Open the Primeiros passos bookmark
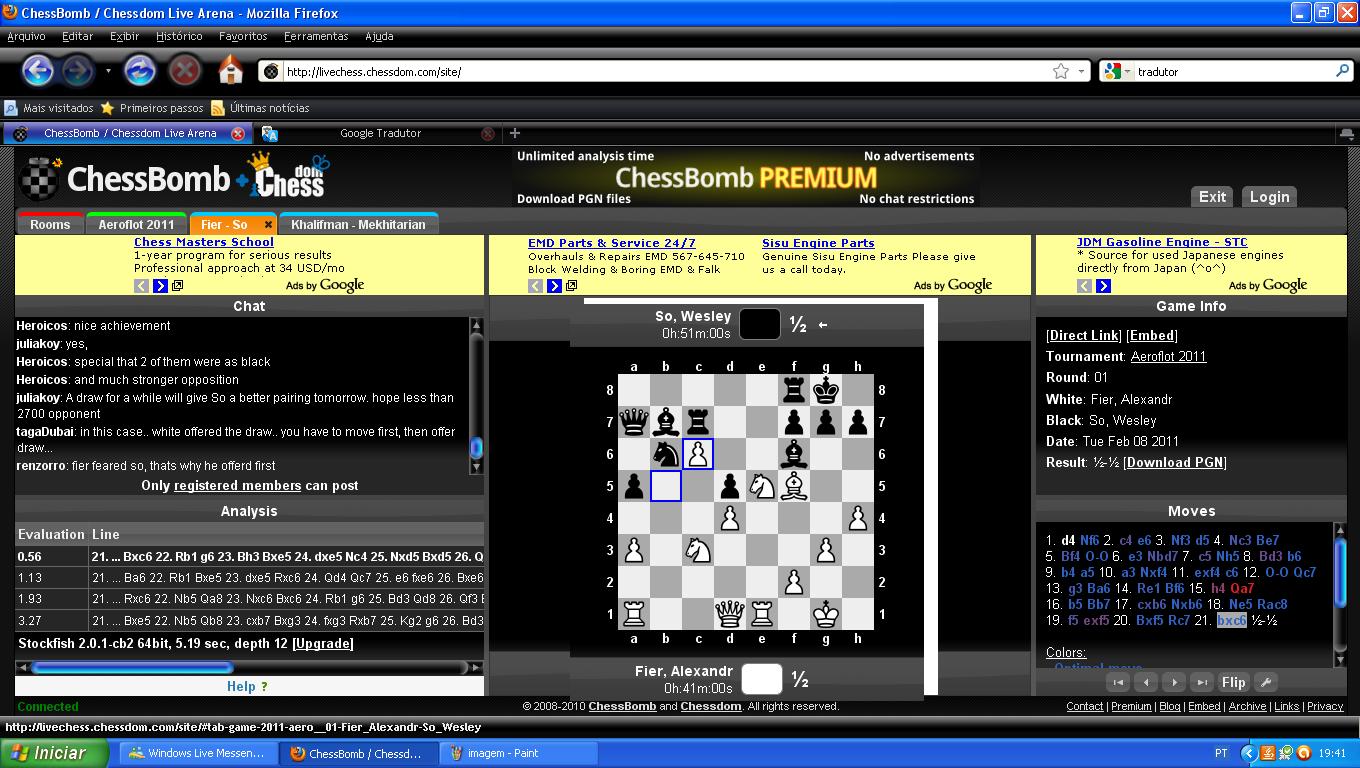The image size is (1360, 768). point(152,108)
